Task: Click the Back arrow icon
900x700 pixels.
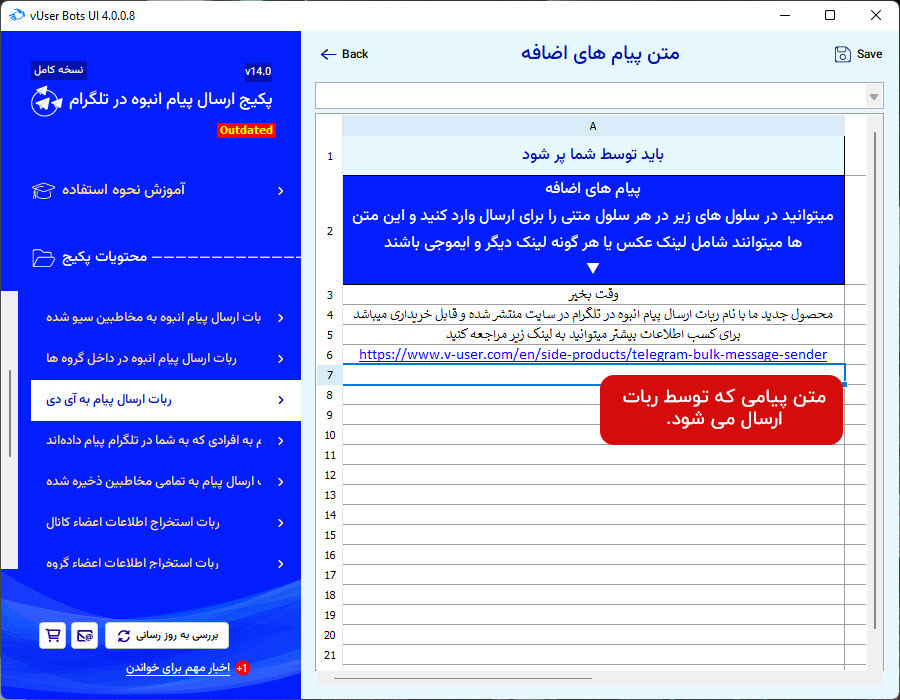Action: pos(328,54)
